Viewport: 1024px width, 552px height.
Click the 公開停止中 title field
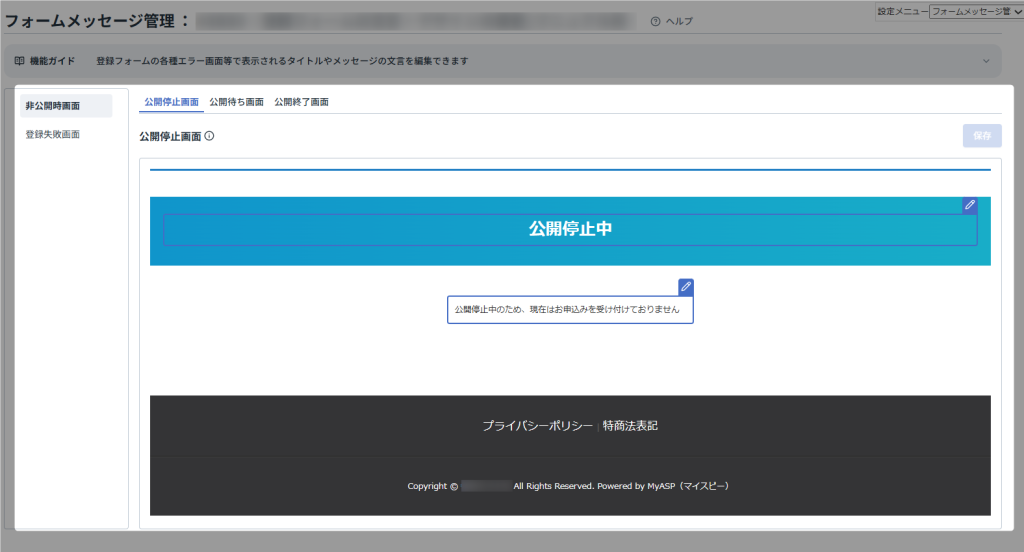coord(570,229)
